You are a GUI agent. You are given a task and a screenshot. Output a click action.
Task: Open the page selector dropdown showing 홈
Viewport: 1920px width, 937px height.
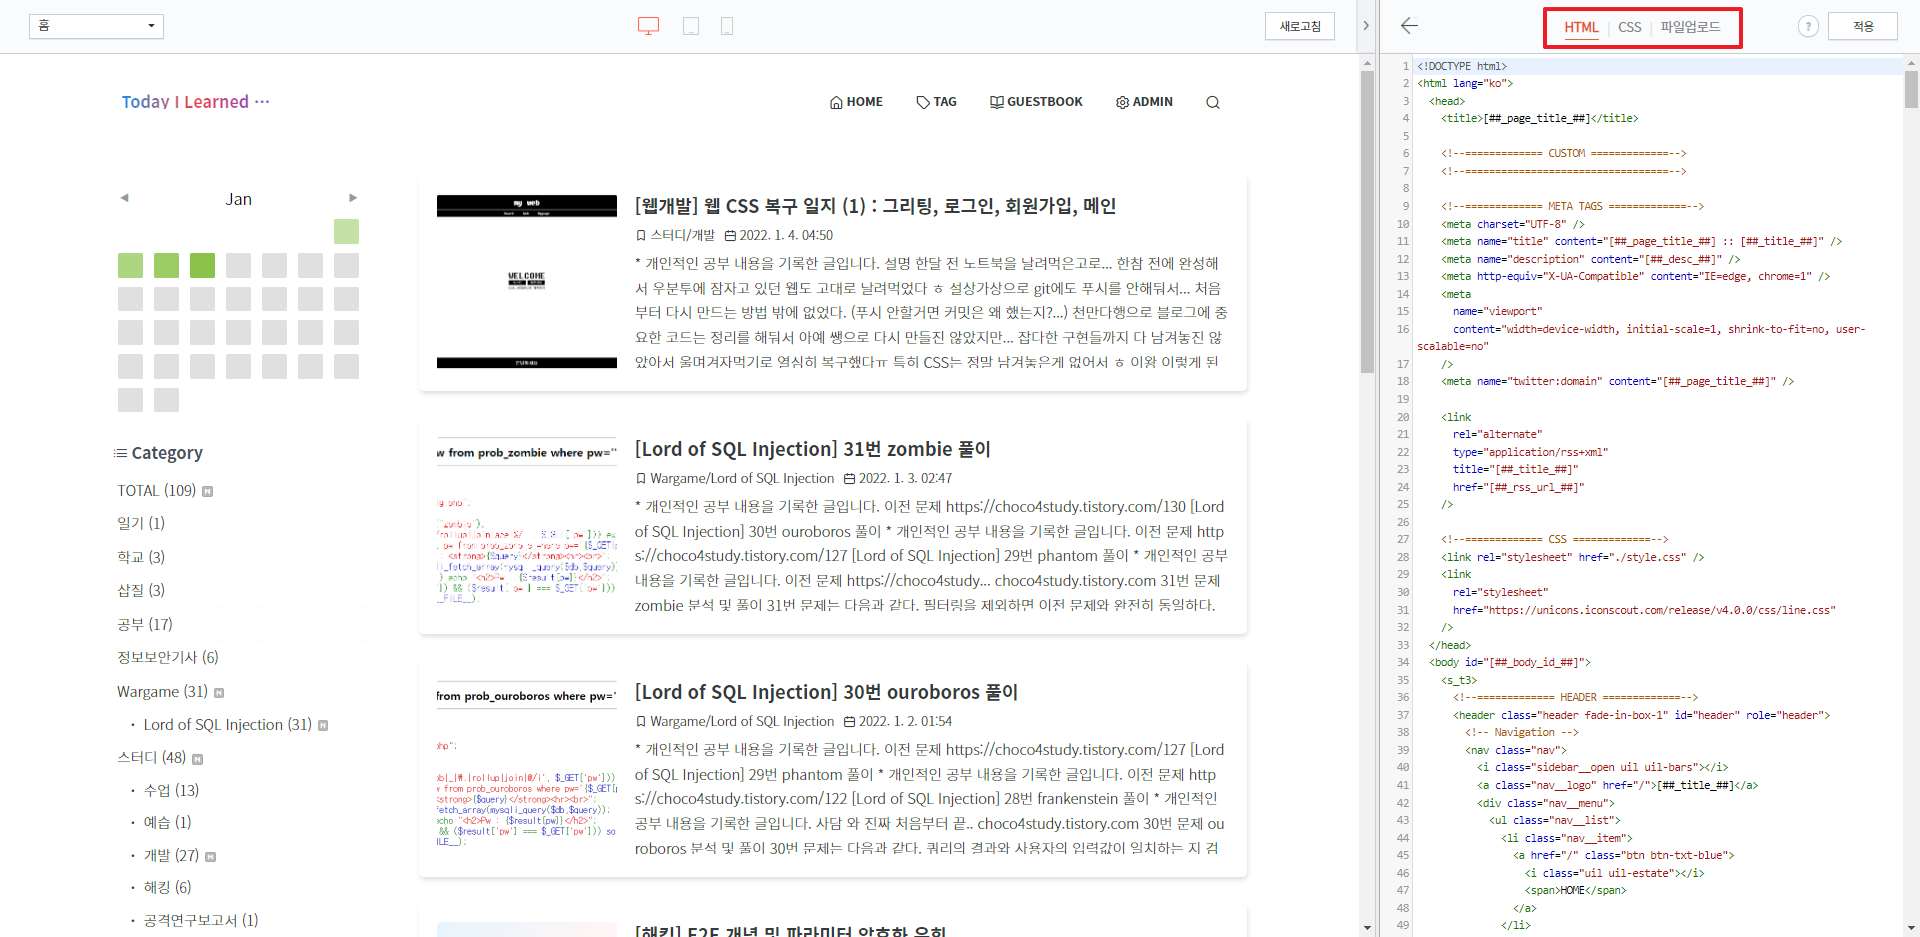coord(96,26)
